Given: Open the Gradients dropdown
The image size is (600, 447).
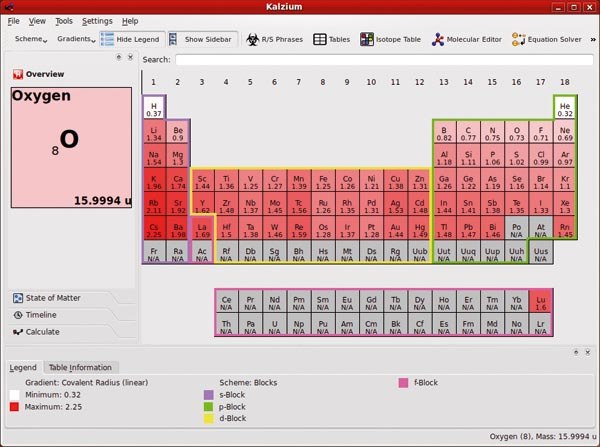Looking at the screenshot, I should [x=76, y=39].
